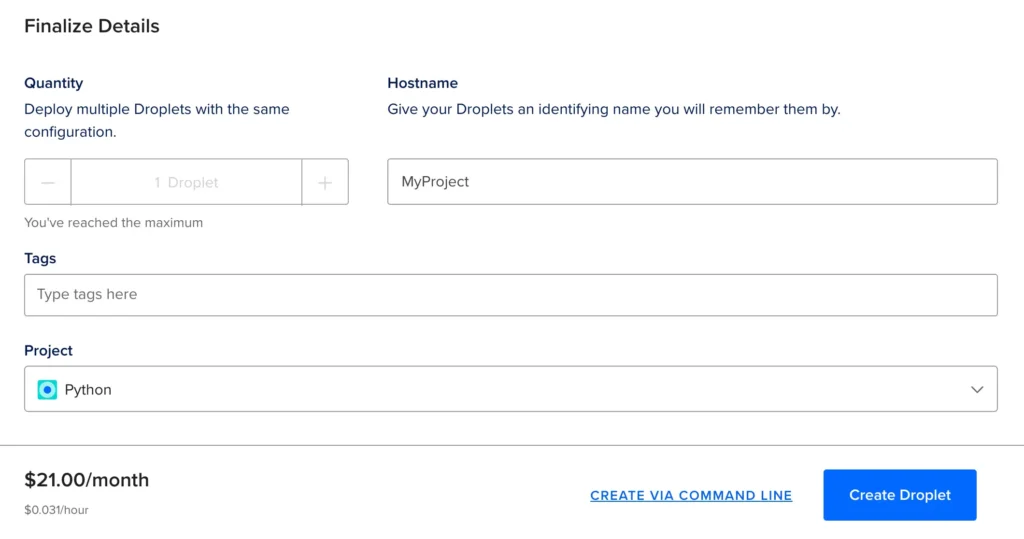Focus the MyProject hostname field
Viewport: 1024px width, 539px height.
pos(692,182)
